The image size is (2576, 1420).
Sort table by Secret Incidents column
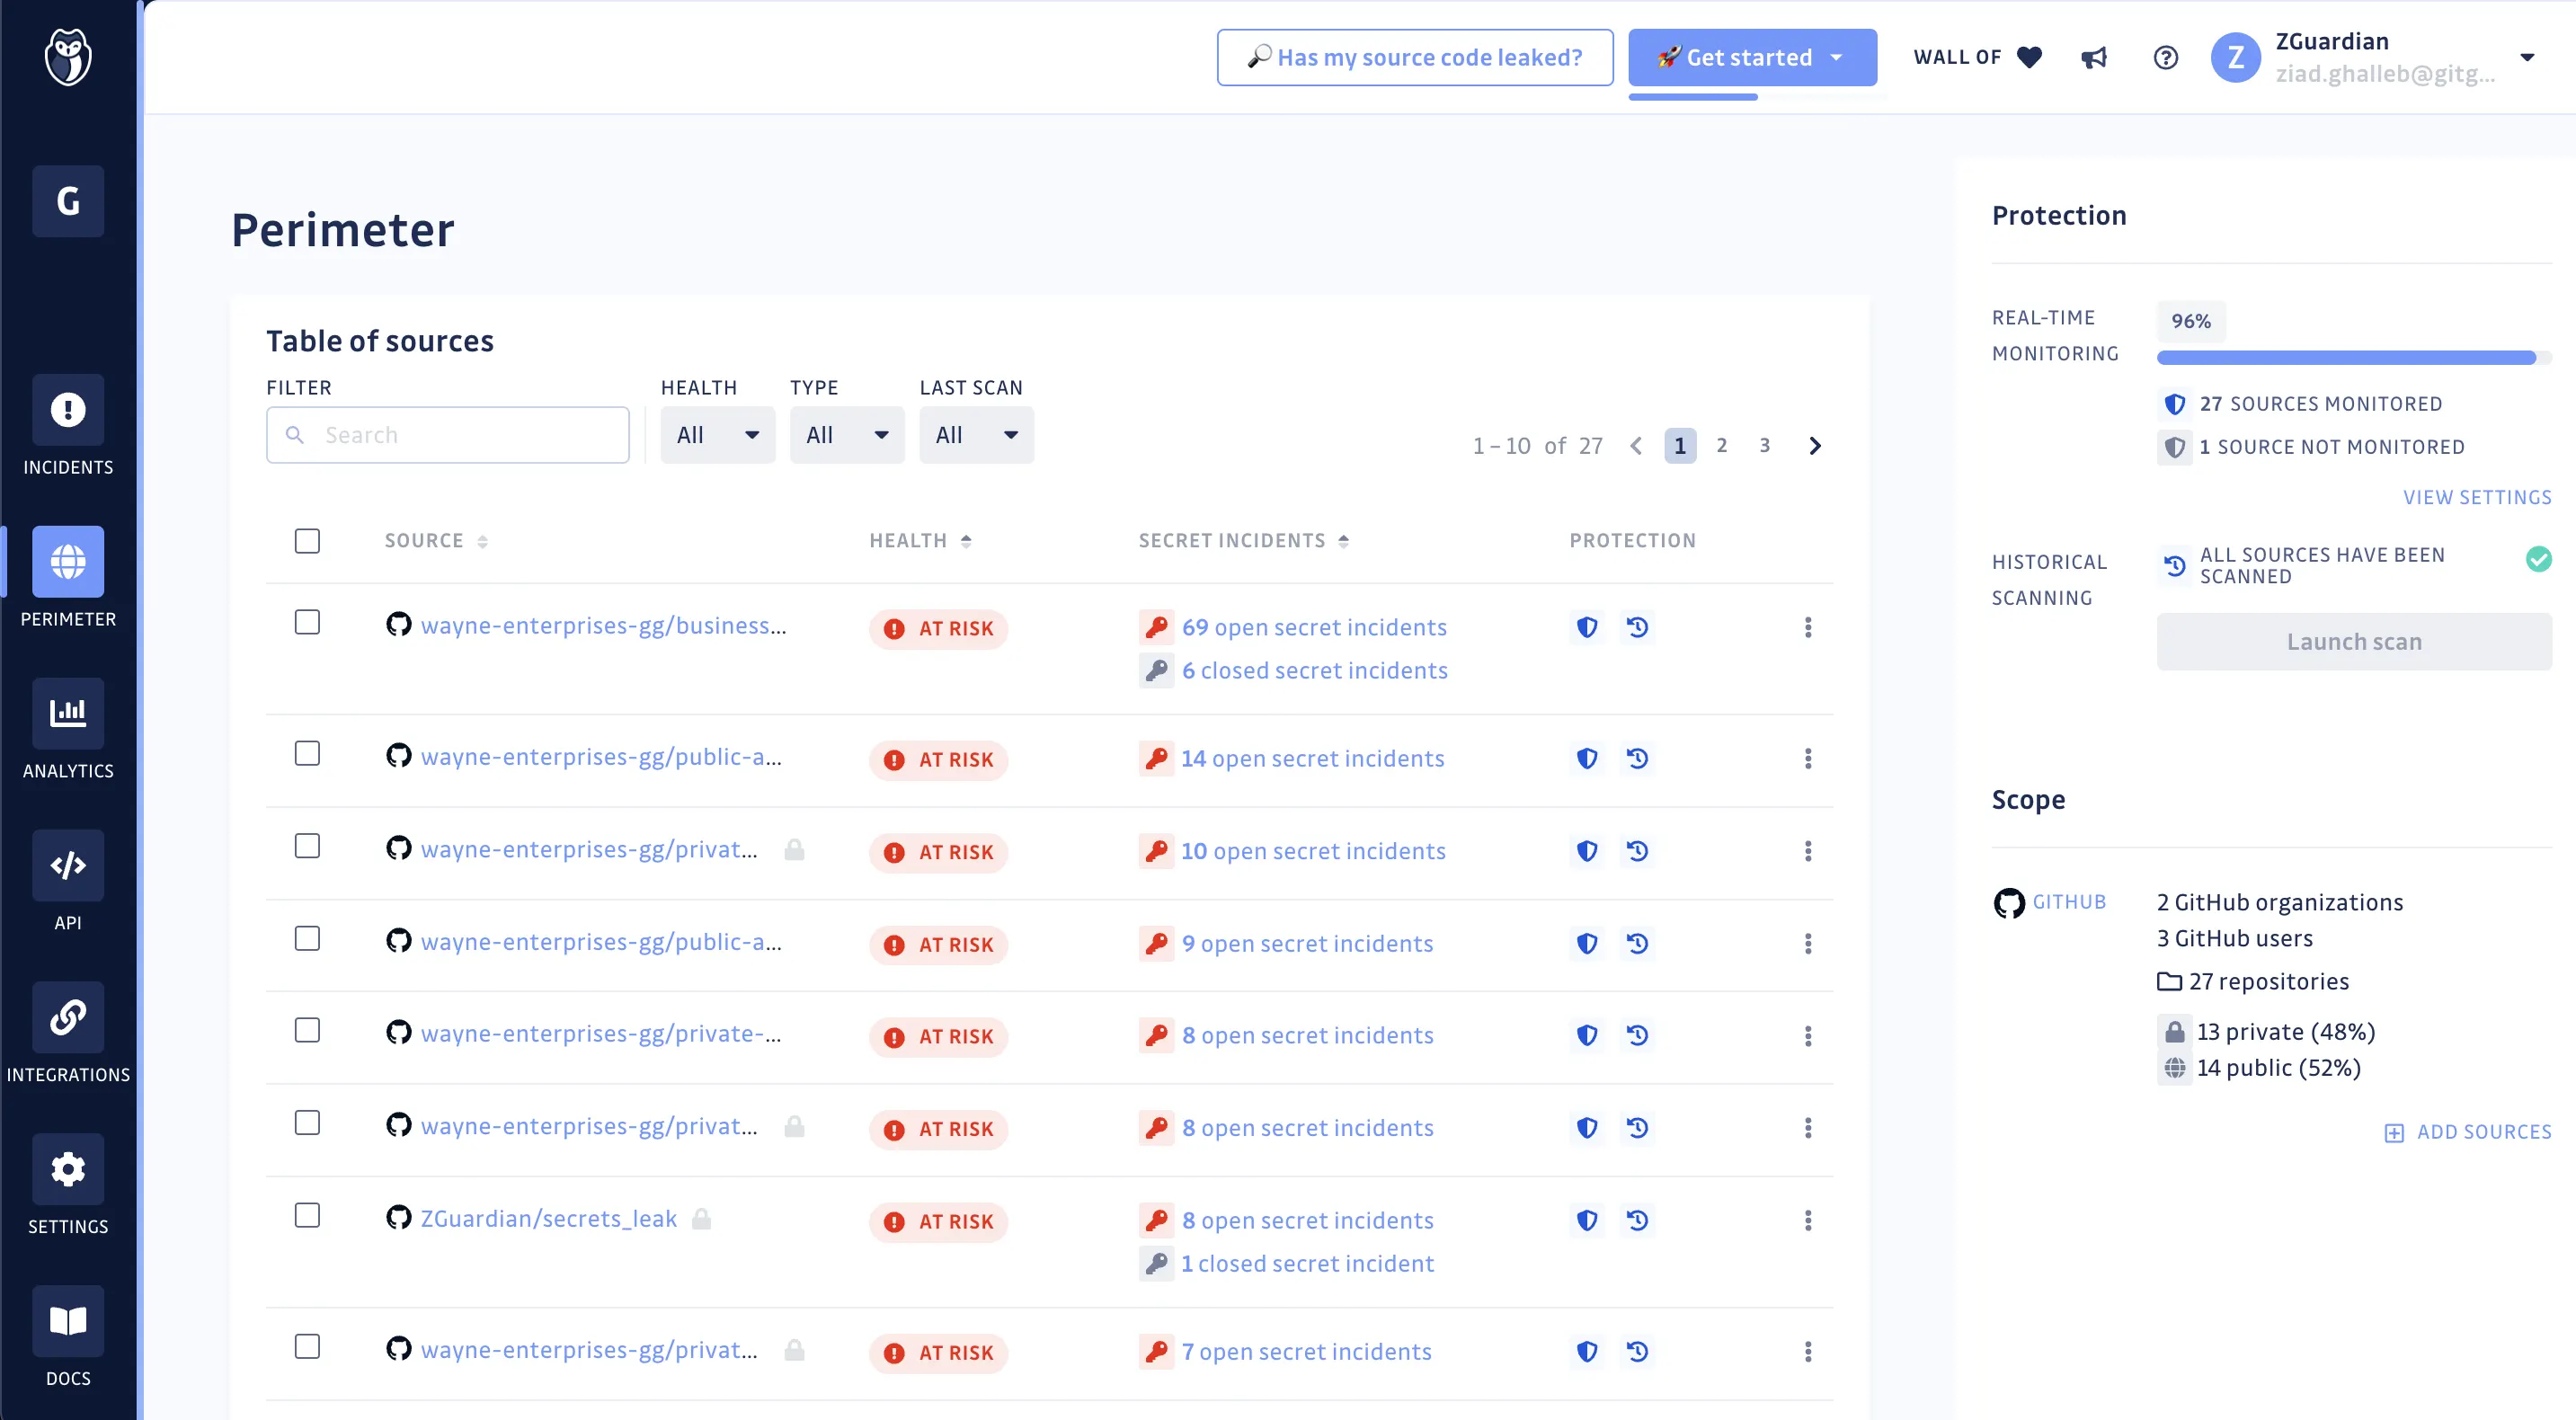pyautogui.click(x=1243, y=541)
